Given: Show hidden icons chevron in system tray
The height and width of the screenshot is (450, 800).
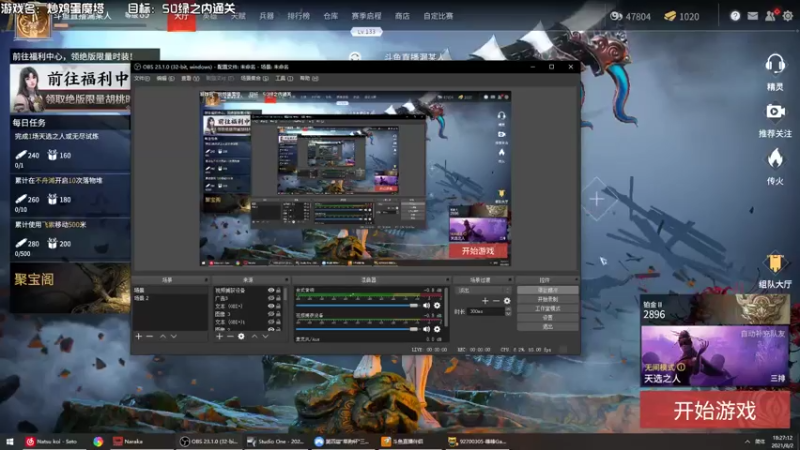Looking at the screenshot, I should coord(747,442).
